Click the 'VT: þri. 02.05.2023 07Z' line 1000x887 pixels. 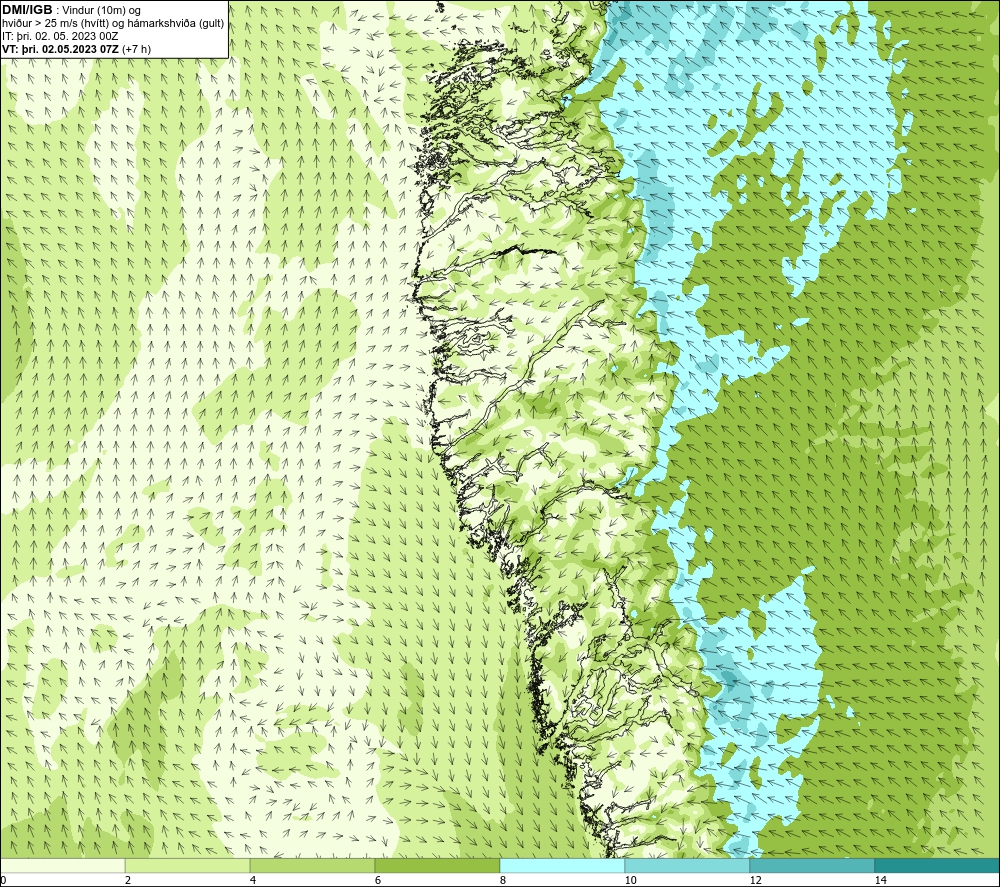[x=61, y=49]
